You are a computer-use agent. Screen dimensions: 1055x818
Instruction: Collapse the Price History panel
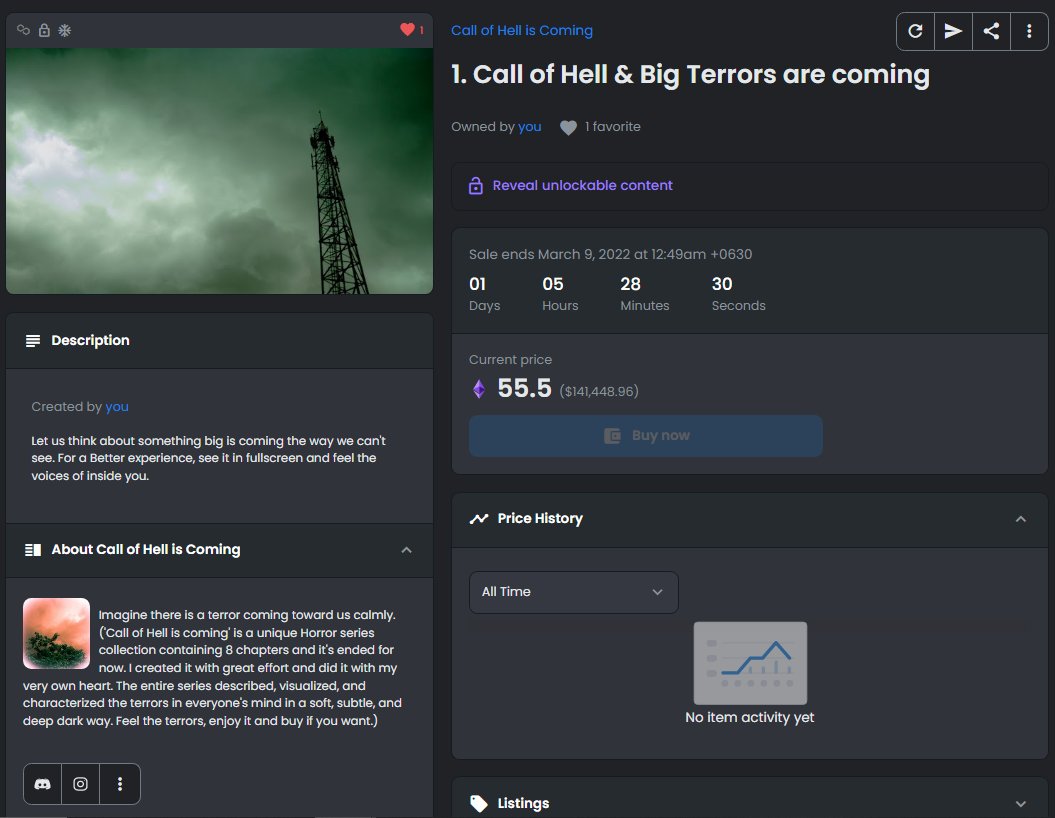click(1021, 519)
